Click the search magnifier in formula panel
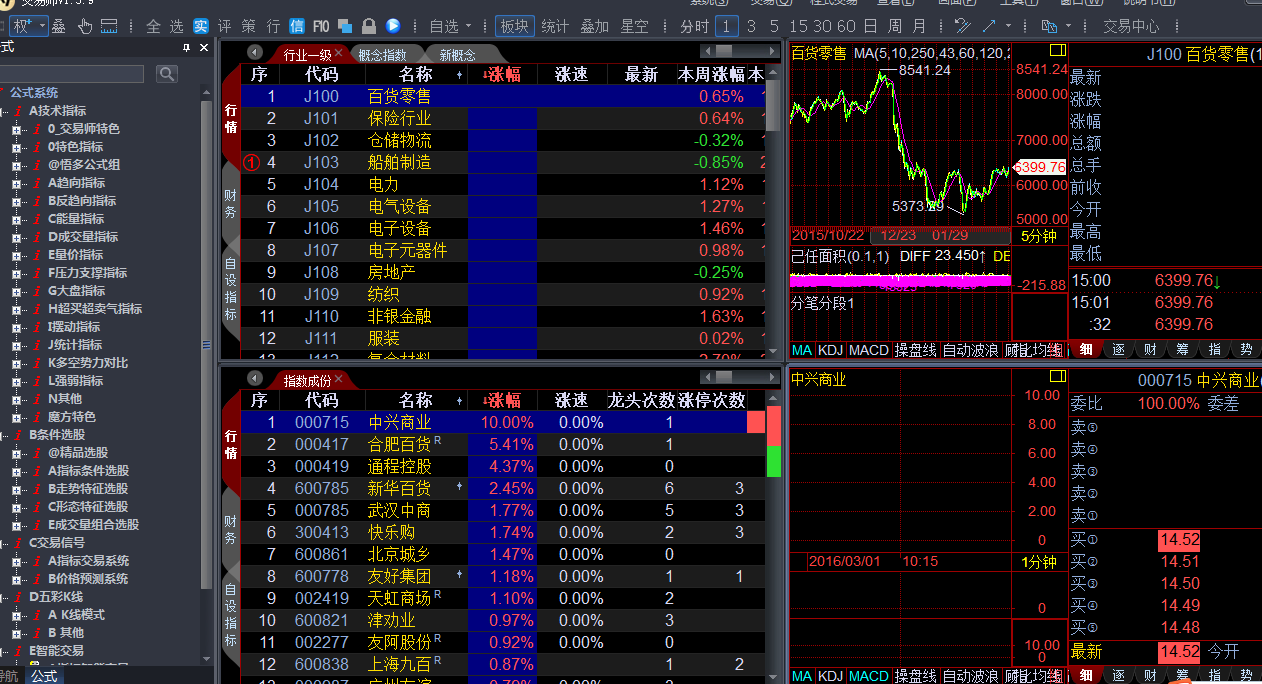Image resolution: width=1262 pixels, height=684 pixels. pyautogui.click(x=166, y=74)
